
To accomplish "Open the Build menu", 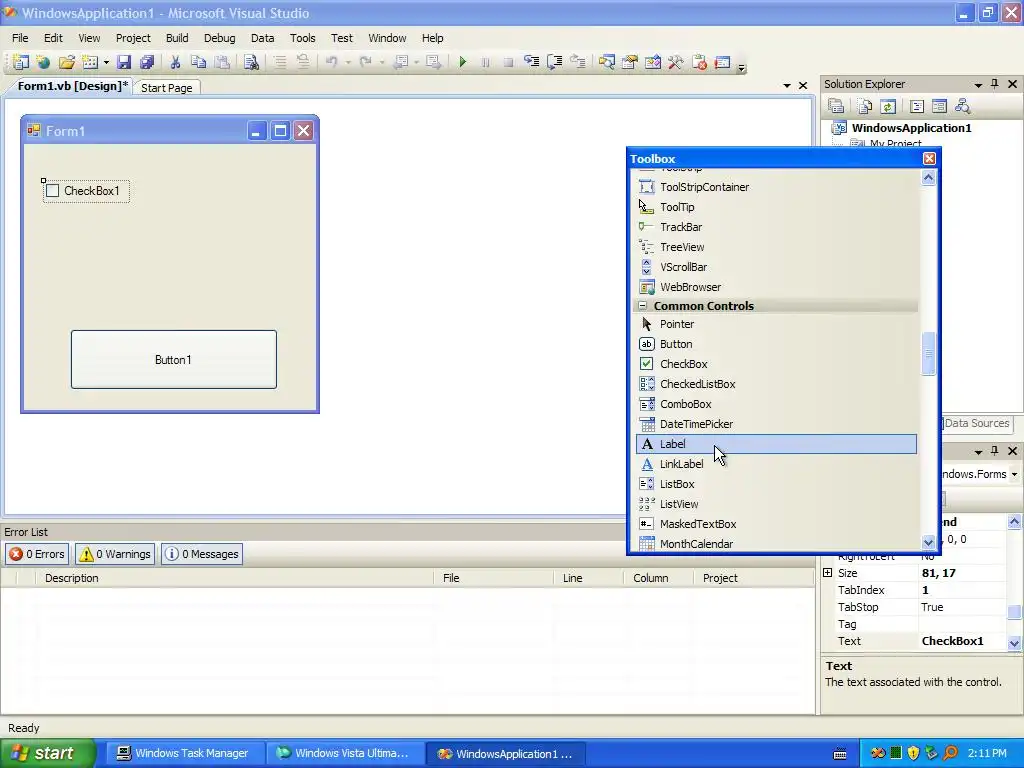I will point(177,38).
